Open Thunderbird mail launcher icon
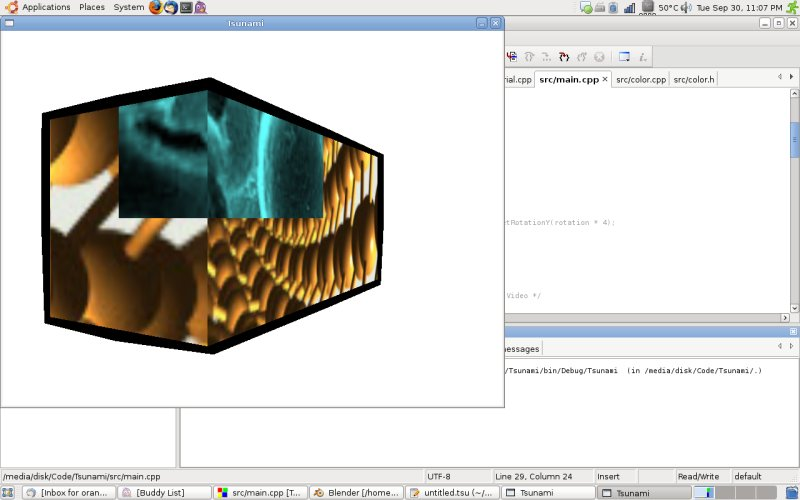800x500 pixels. (x=171, y=7)
